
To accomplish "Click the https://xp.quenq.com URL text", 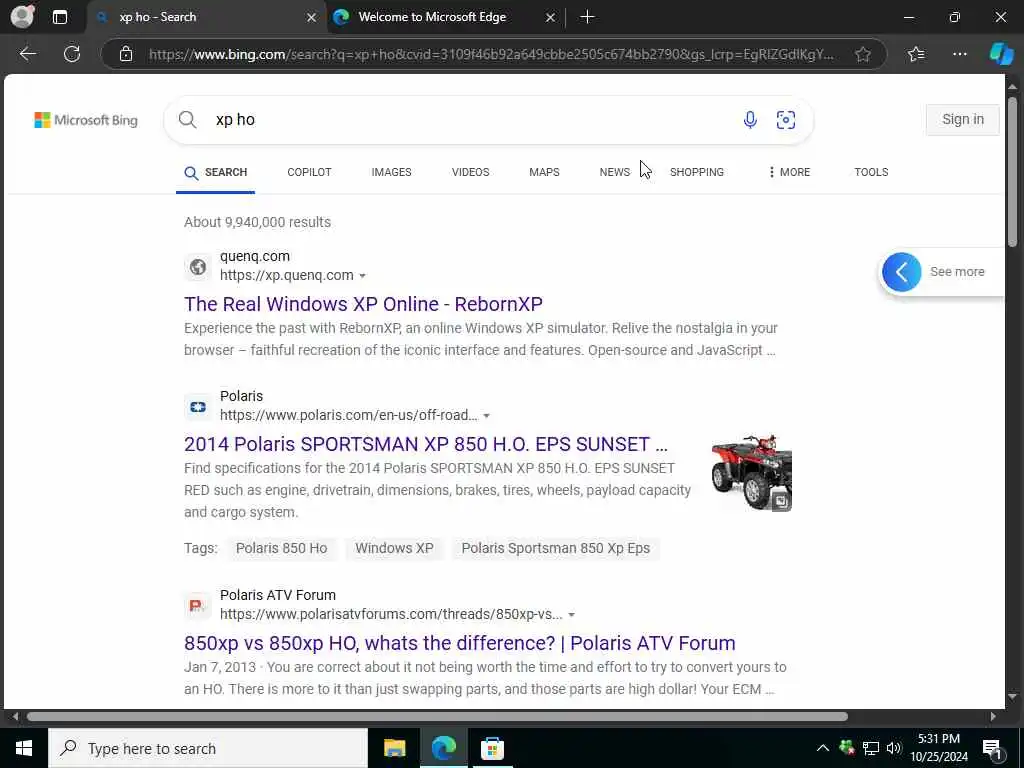I will tap(287, 276).
